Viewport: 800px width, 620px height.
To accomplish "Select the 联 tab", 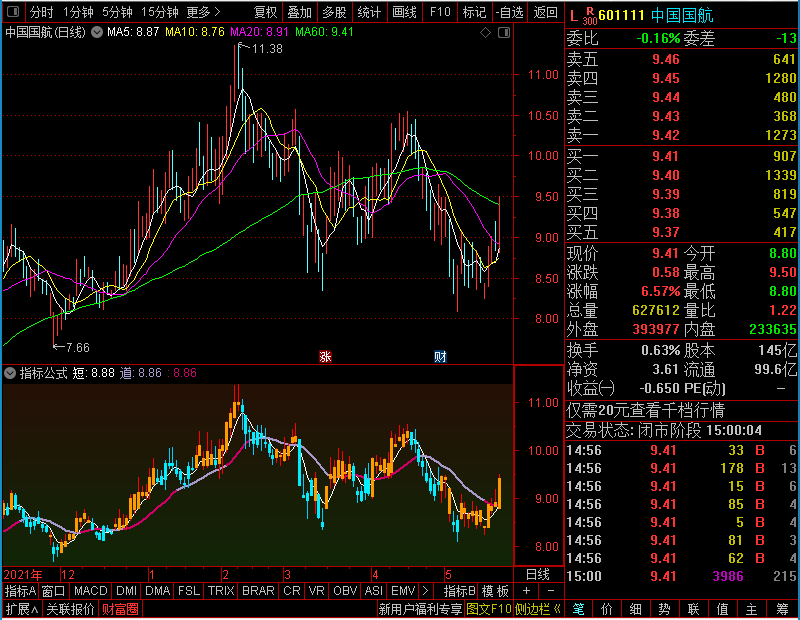I will 693,609.
